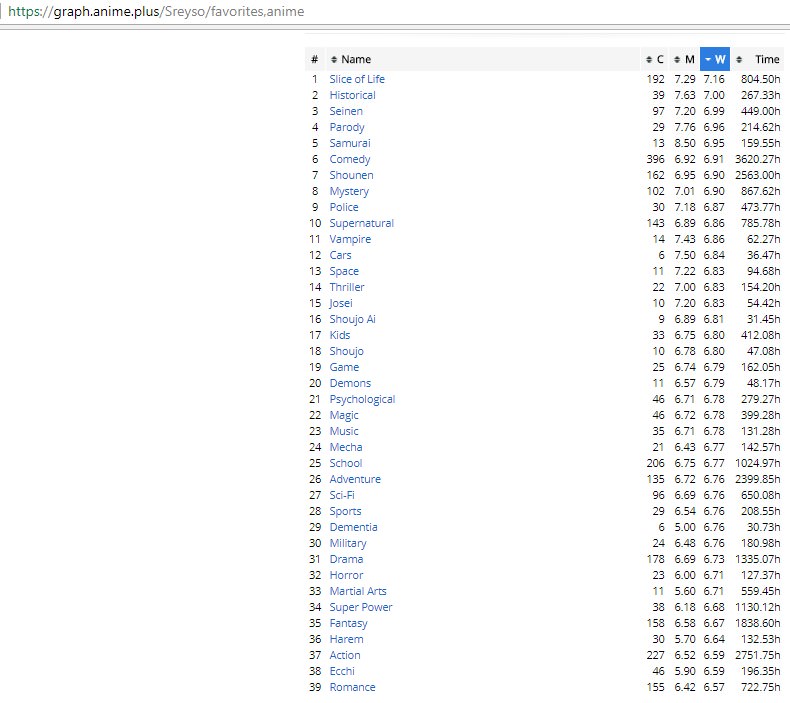
Task: Open the Super Power genre link
Action: (x=361, y=607)
